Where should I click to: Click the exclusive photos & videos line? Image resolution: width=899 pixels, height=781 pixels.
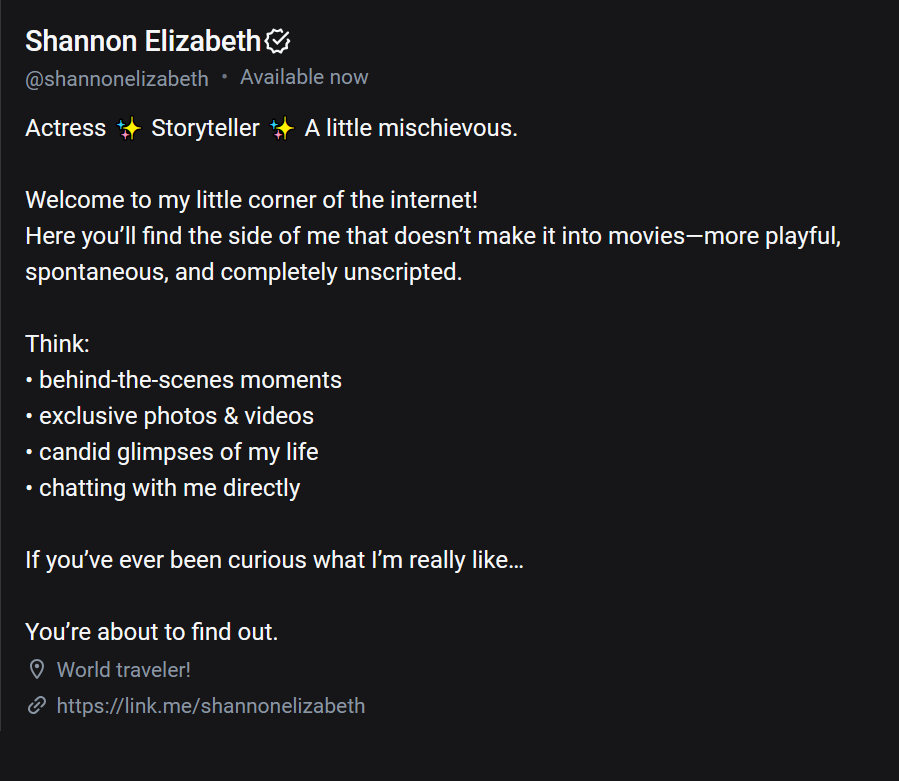(175, 415)
